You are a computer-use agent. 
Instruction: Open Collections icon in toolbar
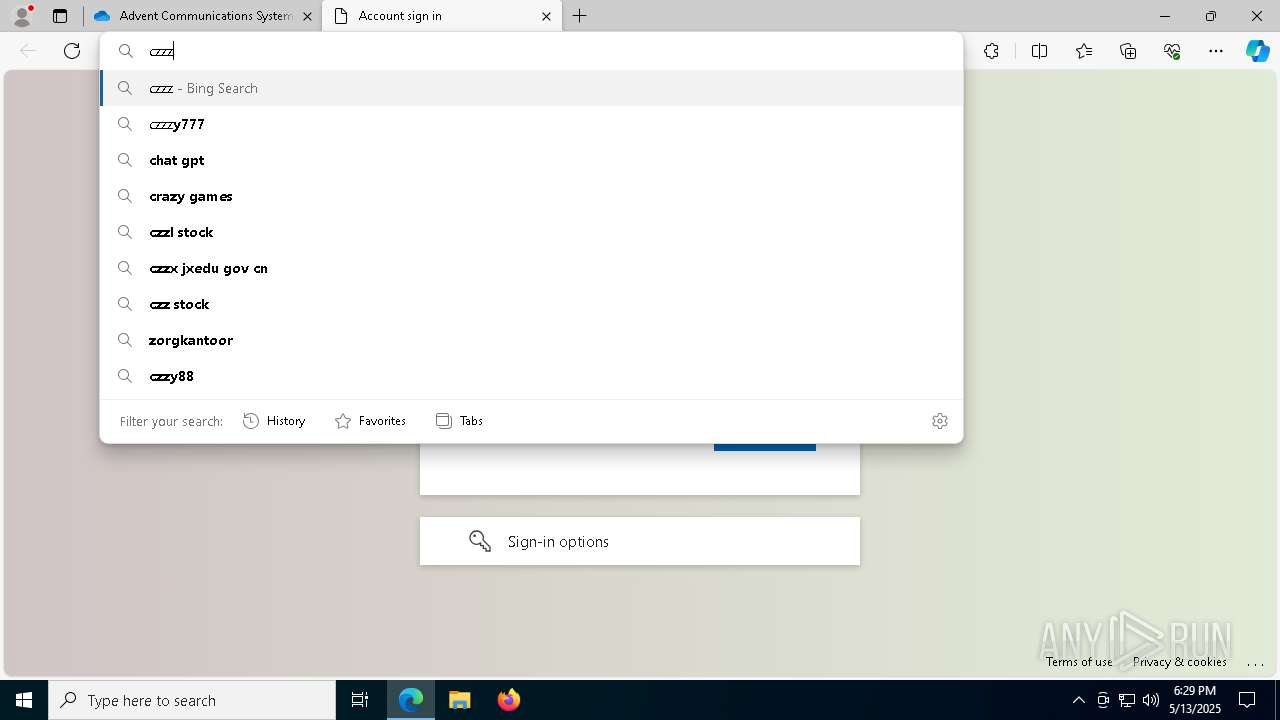(1128, 51)
